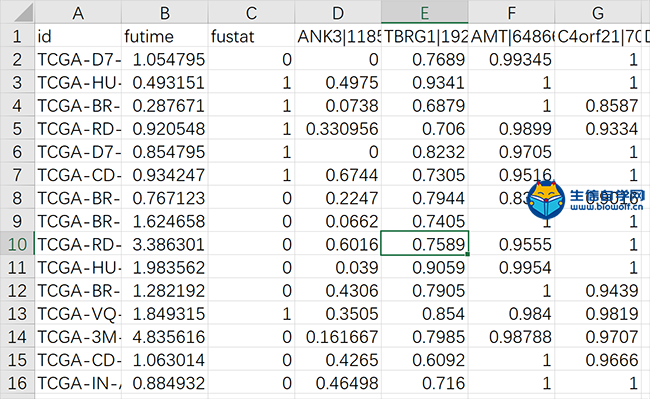Select cell with value 0.9341
650x399 pixels.
coord(425,82)
